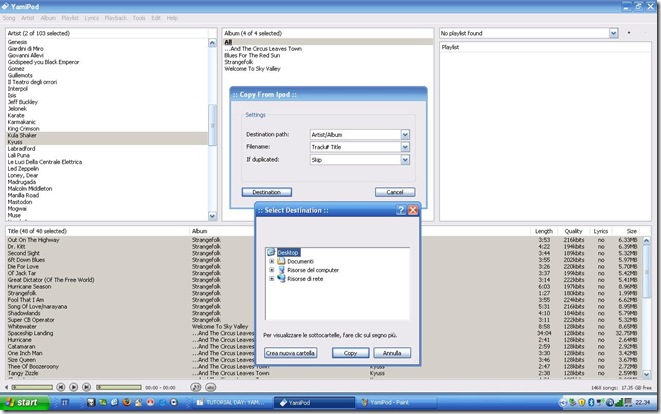Screen dimensions: 661x414
Task: Select Risorse del computer in tree
Action: [x=313, y=270]
